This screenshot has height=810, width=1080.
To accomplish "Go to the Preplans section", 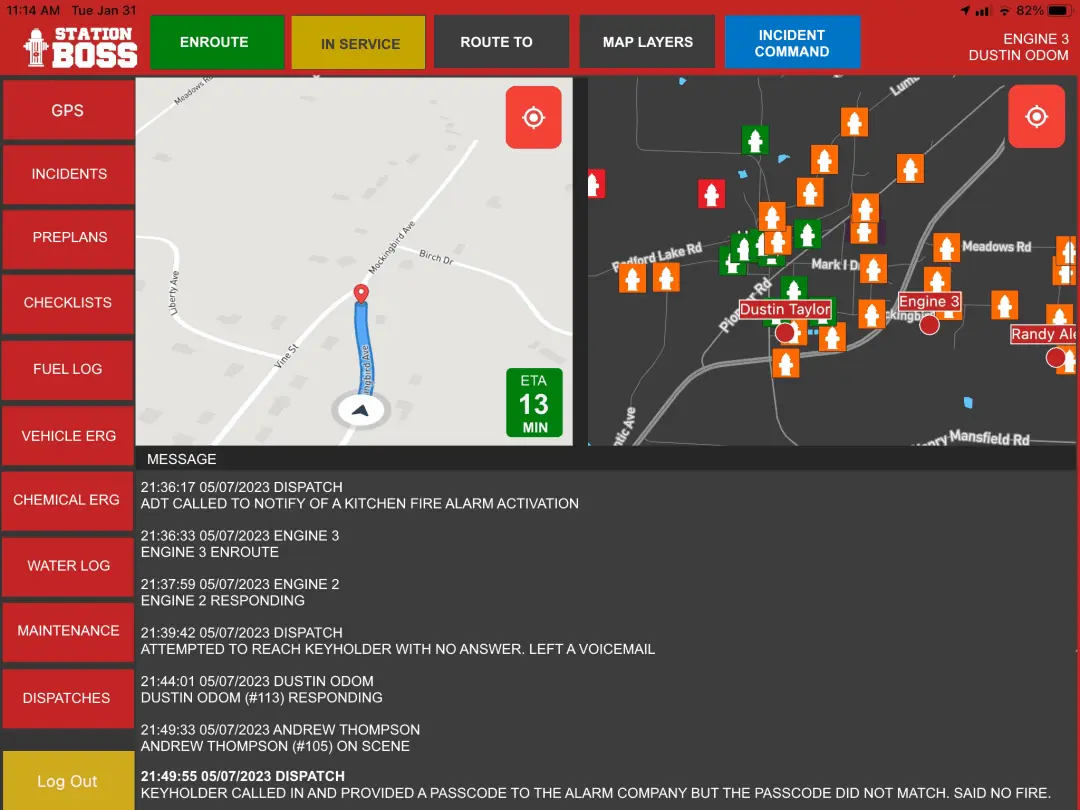I will (69, 238).
